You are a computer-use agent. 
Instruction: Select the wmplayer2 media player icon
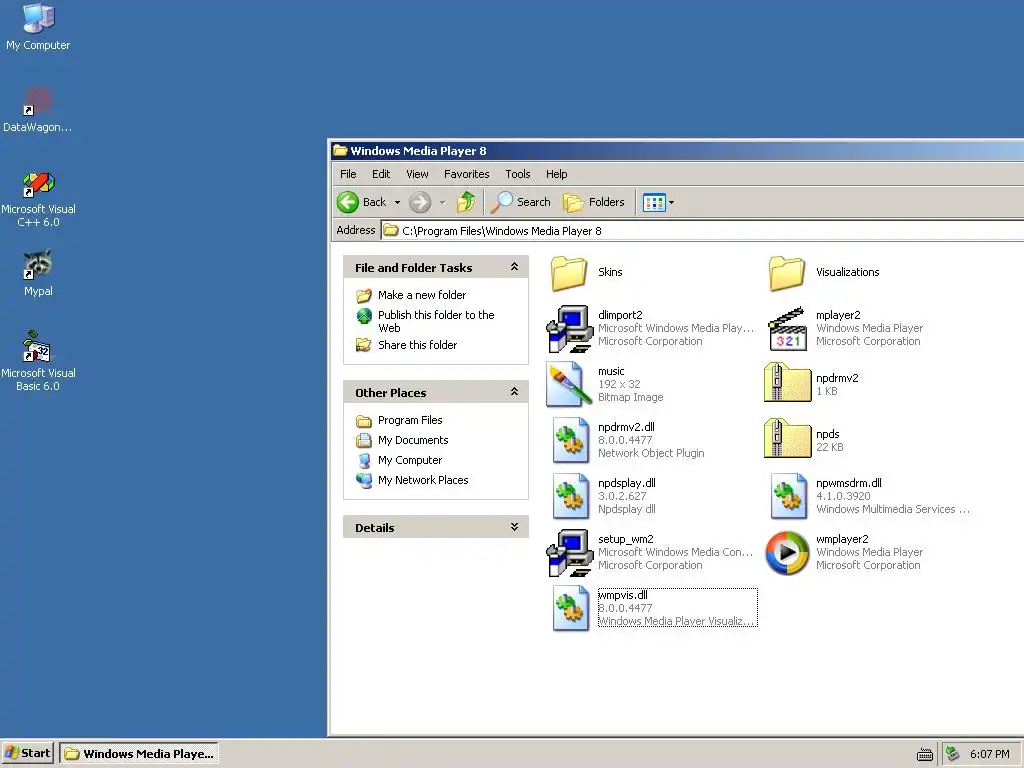coord(787,552)
